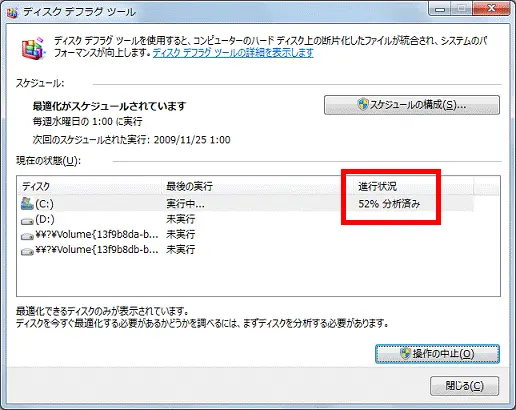Select the Volume{13f9b8da-b... list entry
The width and height of the screenshot is (516, 410).
97,235
